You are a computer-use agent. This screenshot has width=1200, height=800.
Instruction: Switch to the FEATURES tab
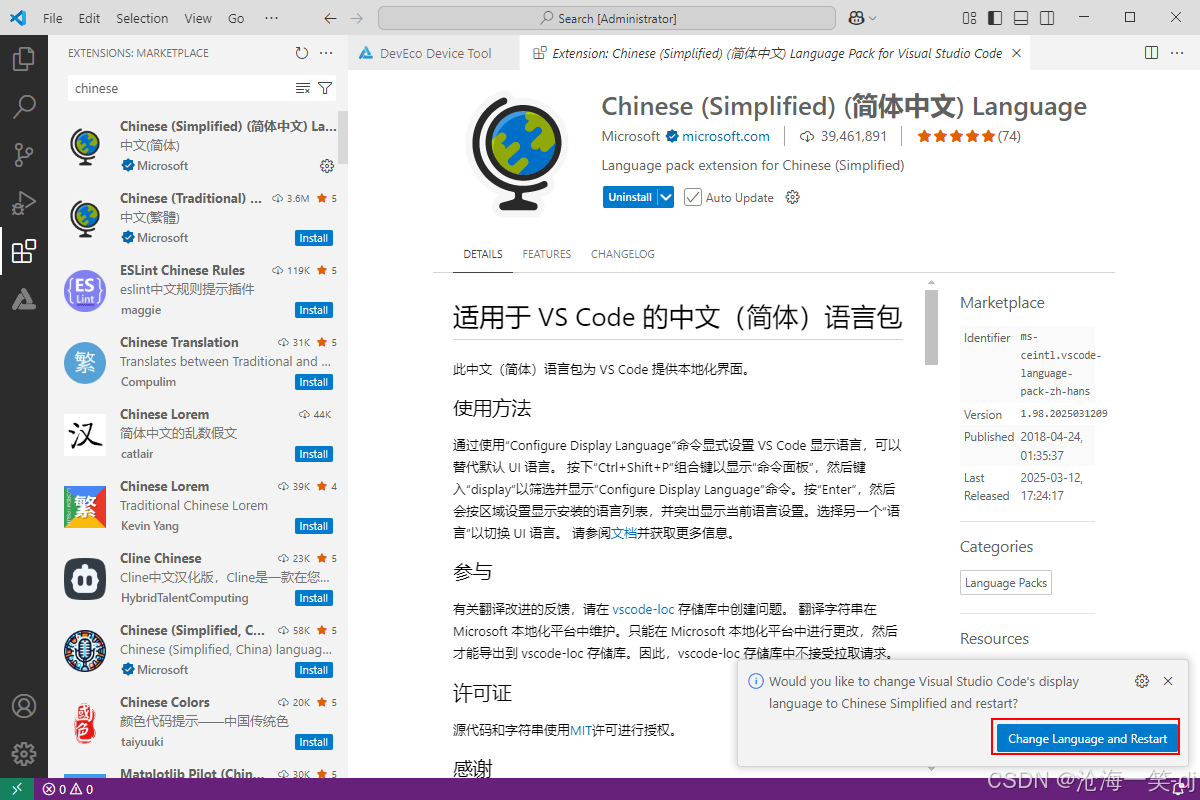point(547,254)
